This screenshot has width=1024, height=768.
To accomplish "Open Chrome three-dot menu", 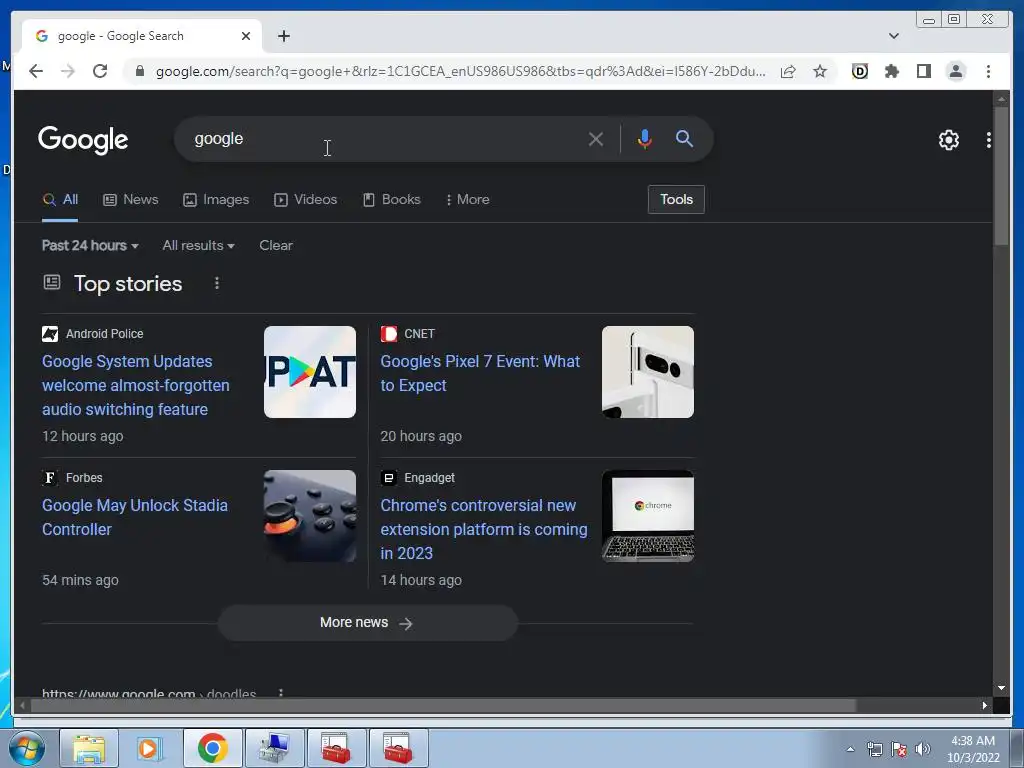I will coord(988,71).
